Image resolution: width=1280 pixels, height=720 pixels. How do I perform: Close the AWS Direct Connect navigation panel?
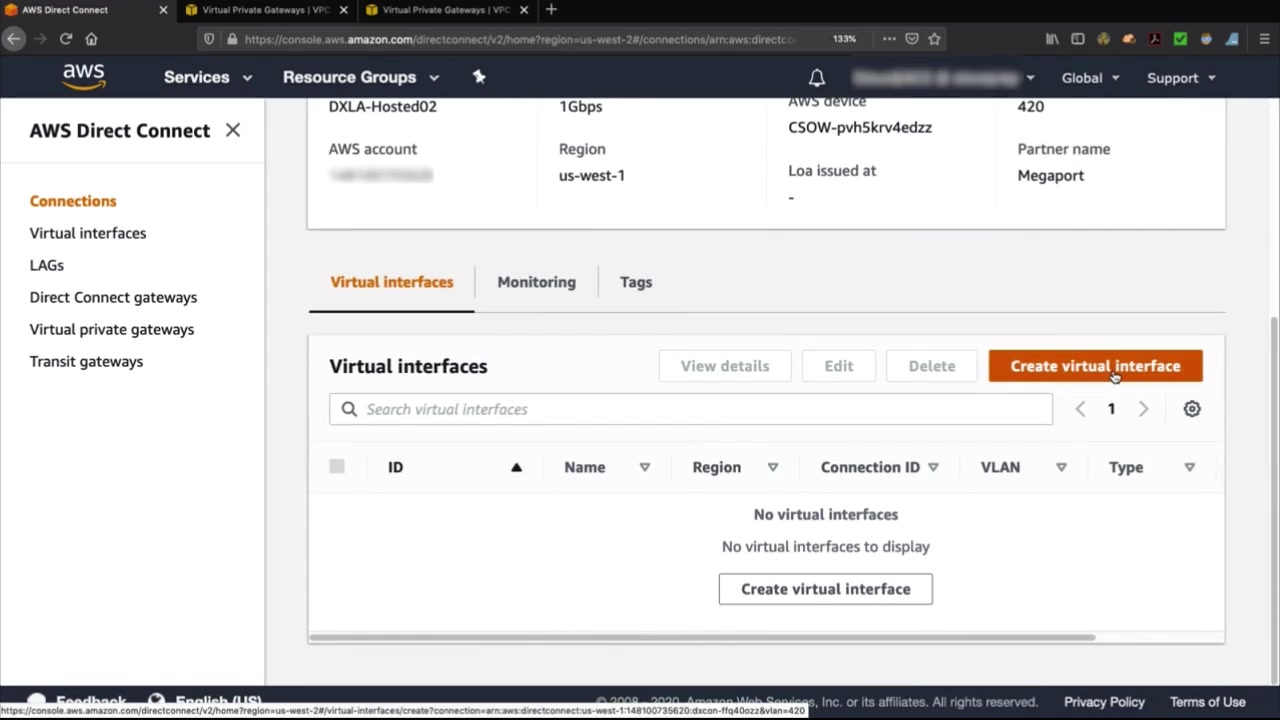coord(233,130)
